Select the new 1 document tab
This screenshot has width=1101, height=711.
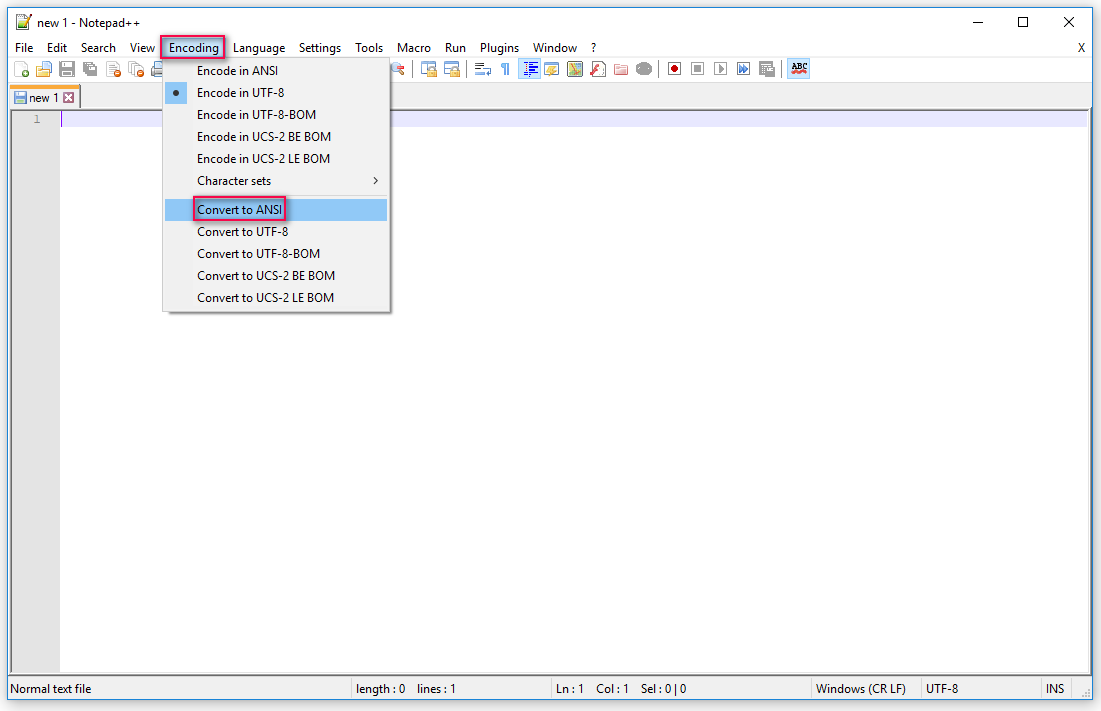point(45,98)
